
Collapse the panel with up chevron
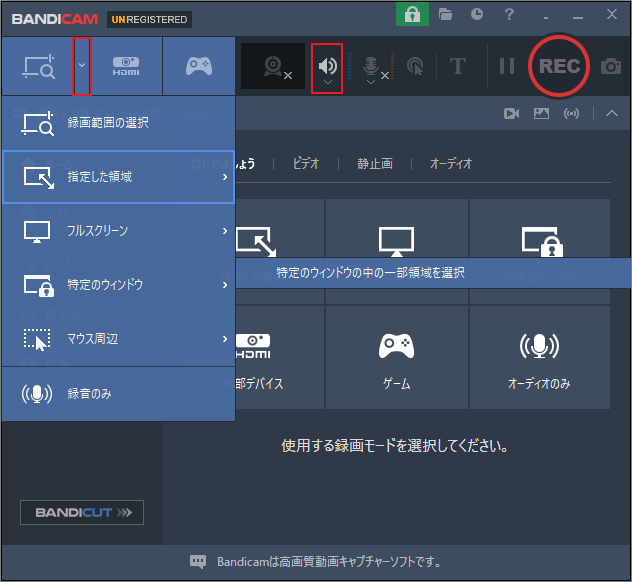[611, 114]
